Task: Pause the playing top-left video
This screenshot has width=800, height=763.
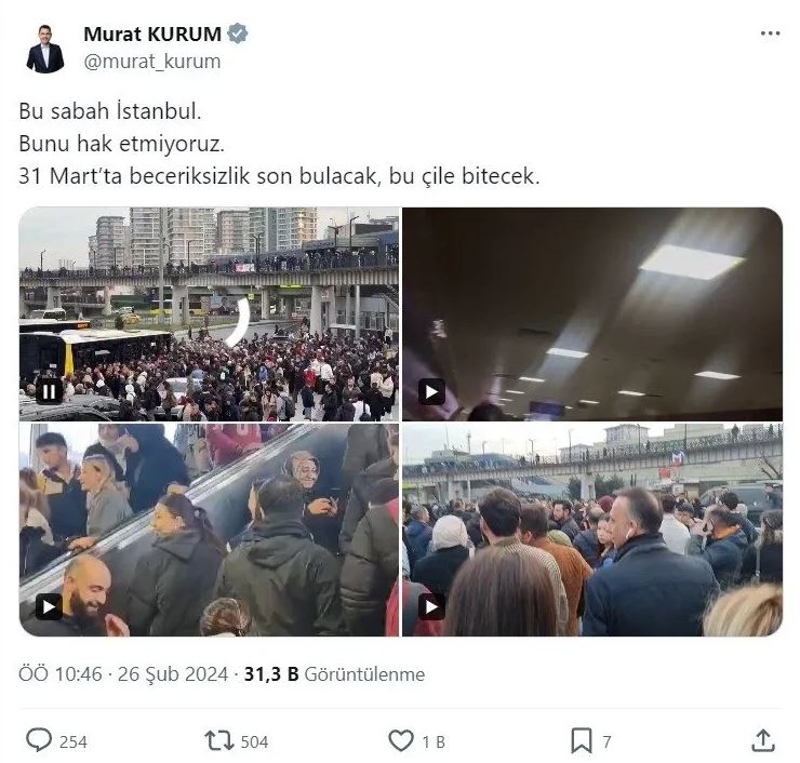Action: (49, 391)
